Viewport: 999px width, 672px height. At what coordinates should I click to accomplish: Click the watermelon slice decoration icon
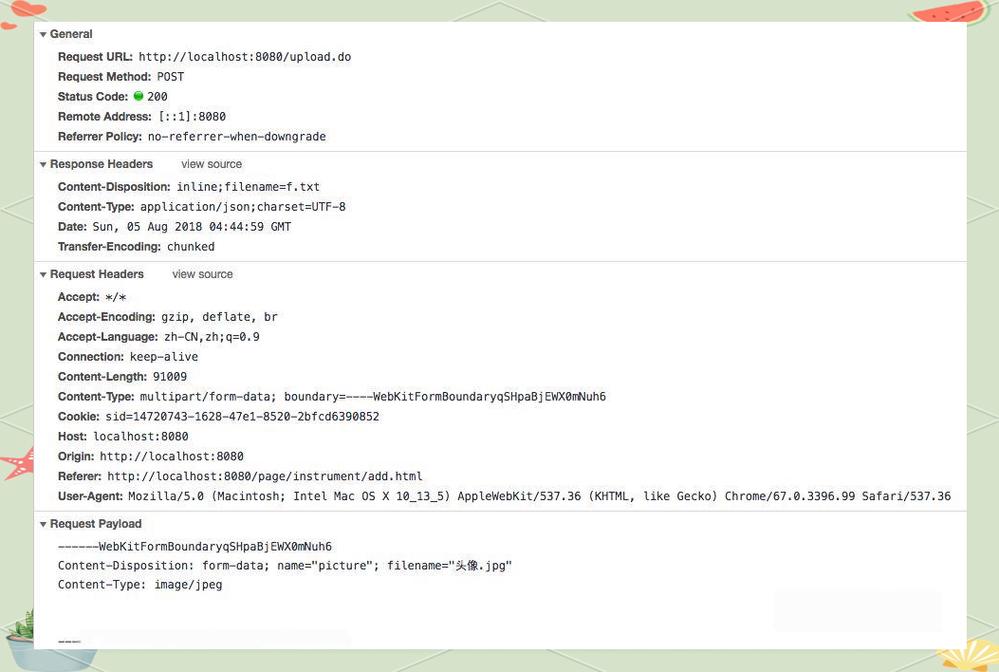(949, 12)
